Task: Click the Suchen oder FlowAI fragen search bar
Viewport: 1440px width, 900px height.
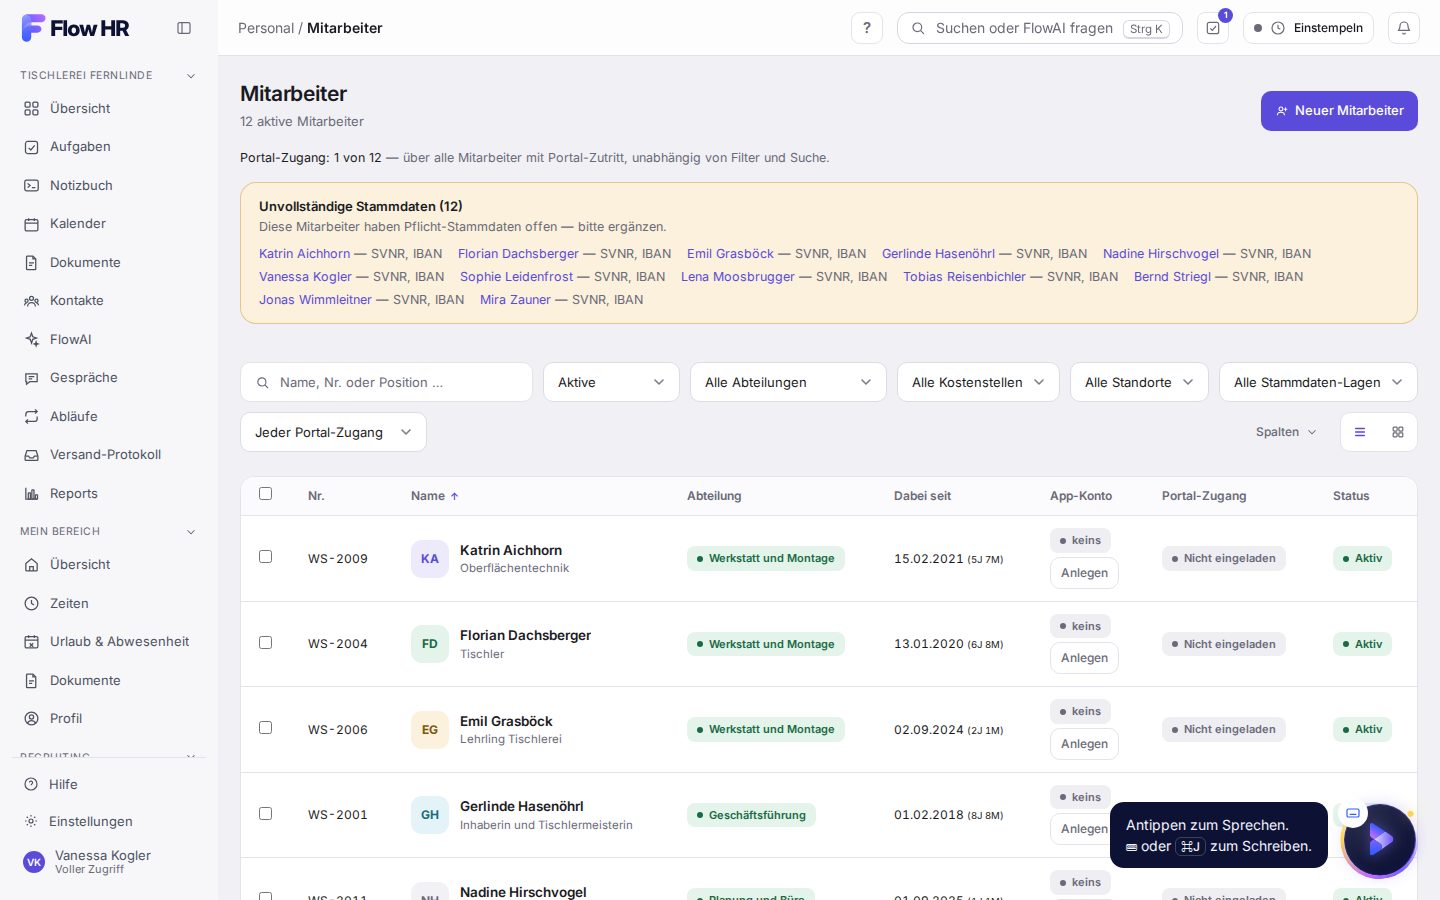Action: pyautogui.click(x=1040, y=28)
